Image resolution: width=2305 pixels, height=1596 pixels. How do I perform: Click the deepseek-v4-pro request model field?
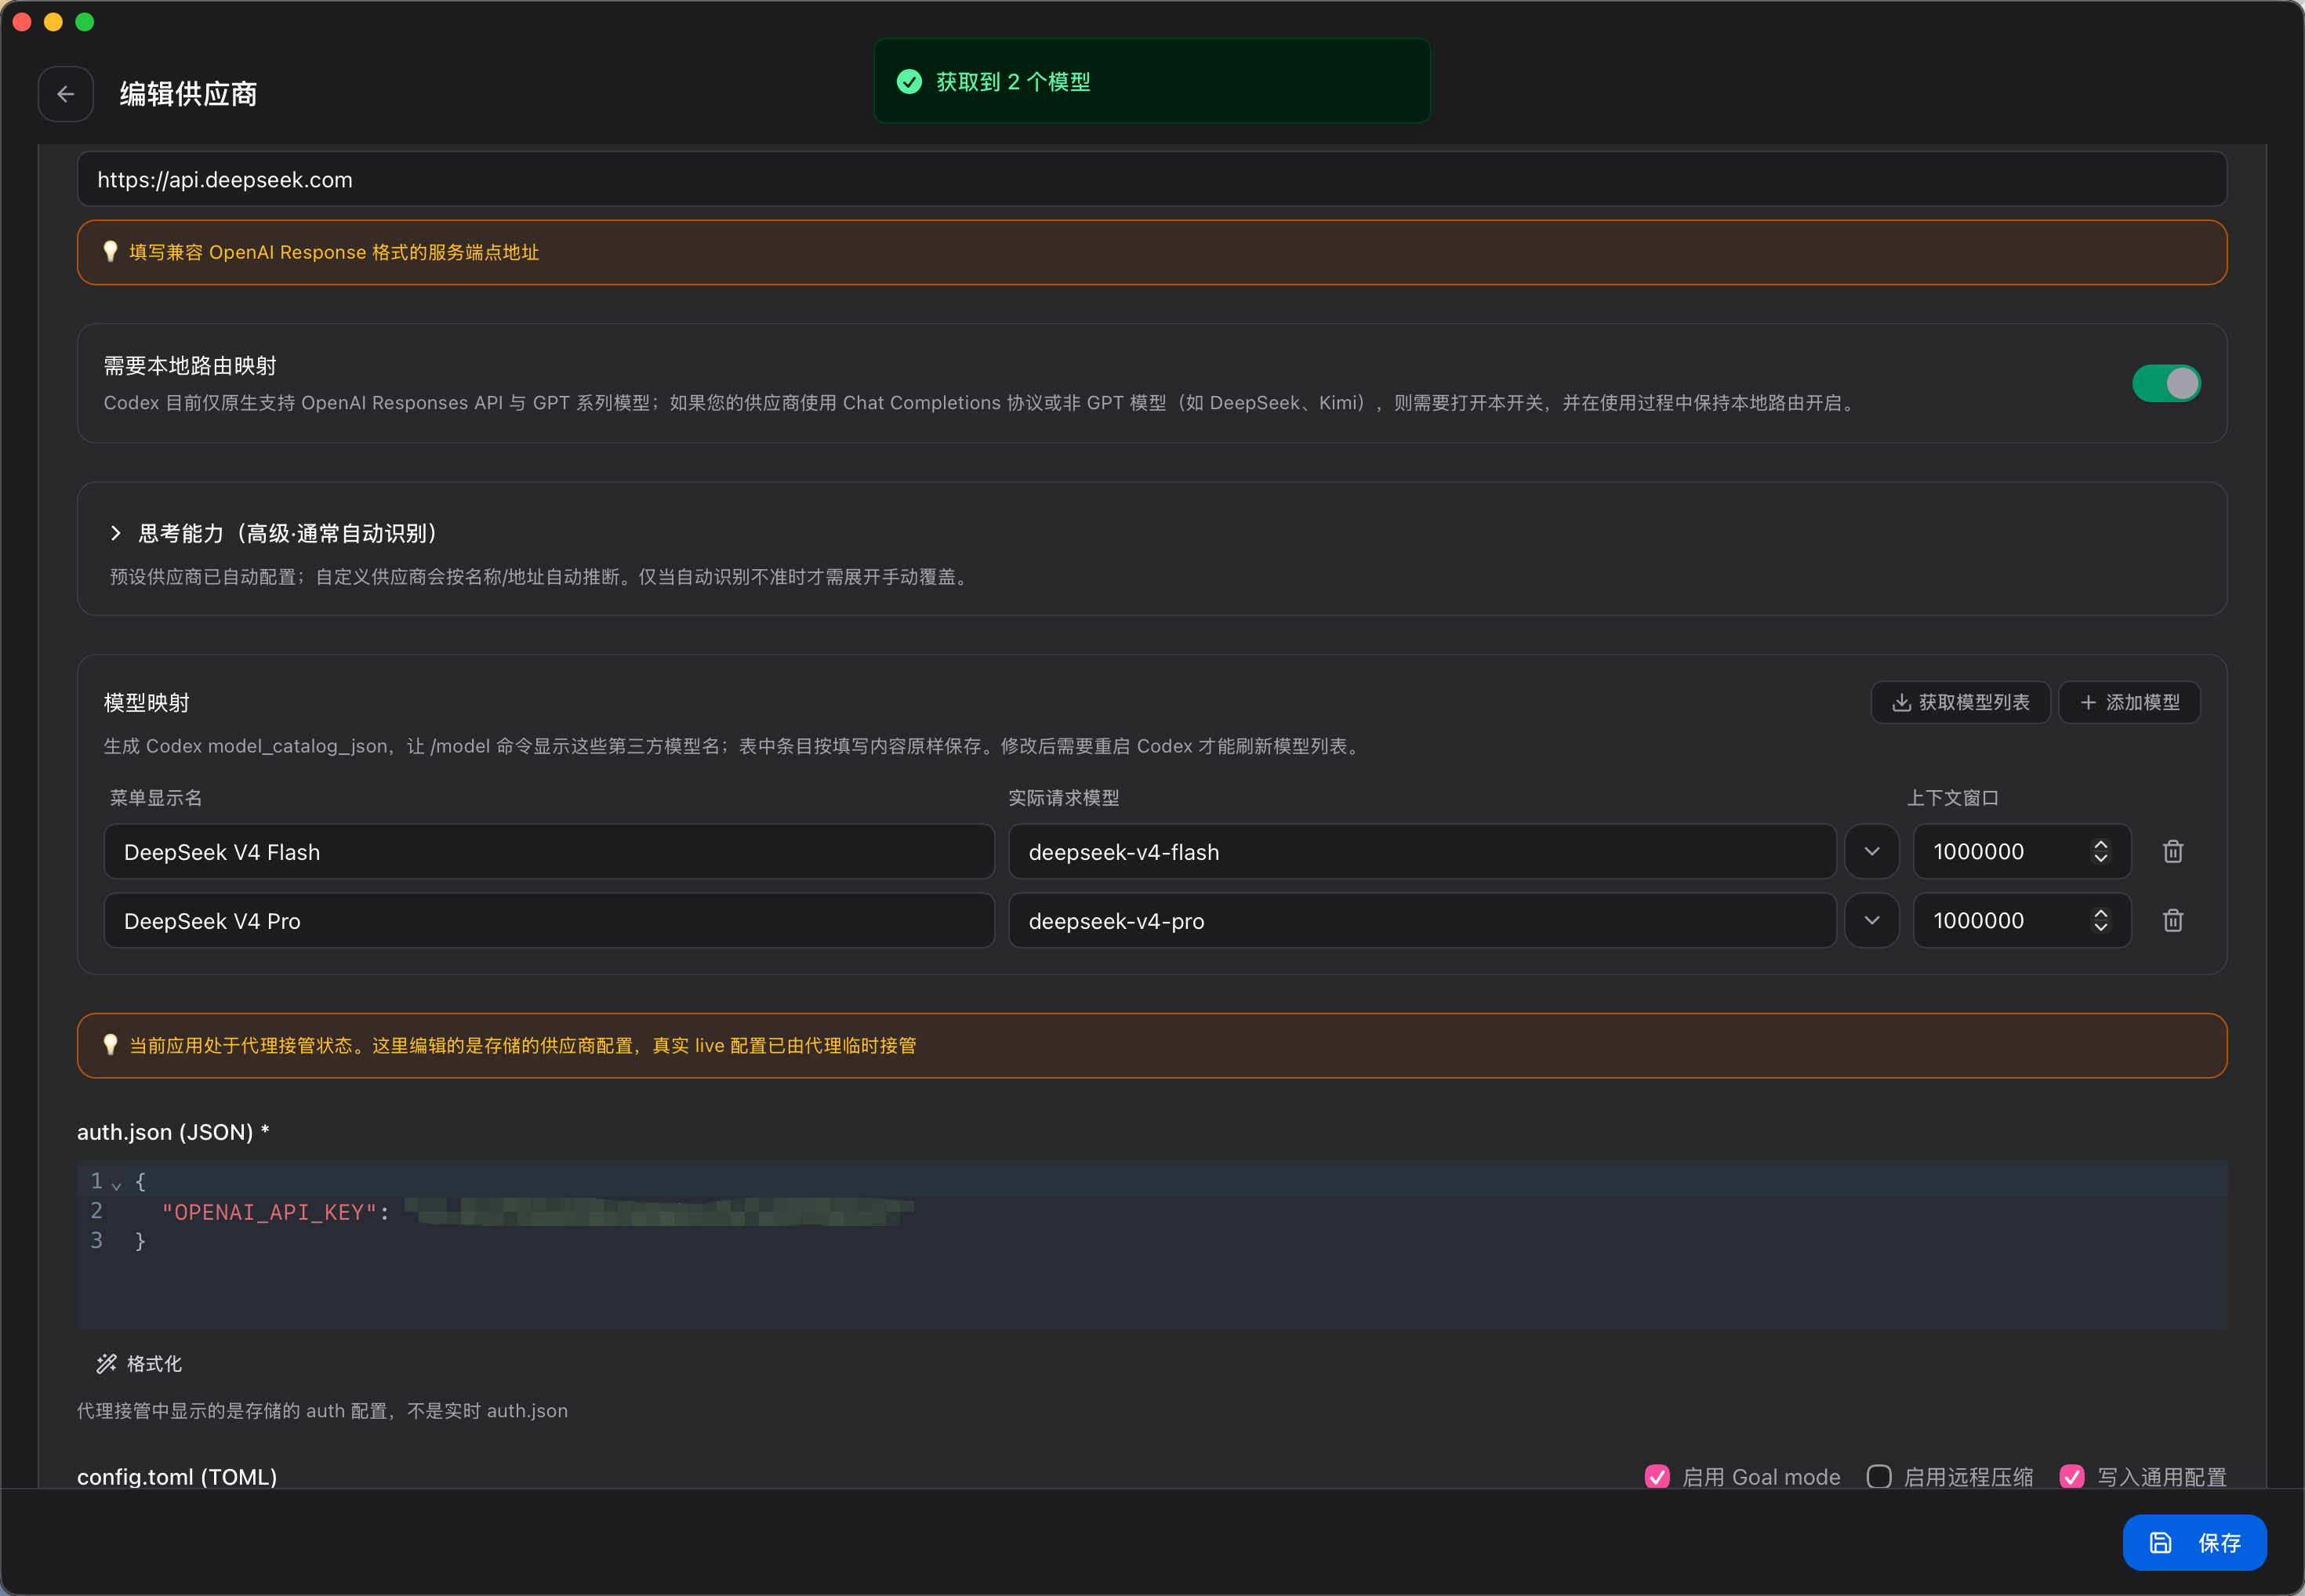click(x=1422, y=921)
